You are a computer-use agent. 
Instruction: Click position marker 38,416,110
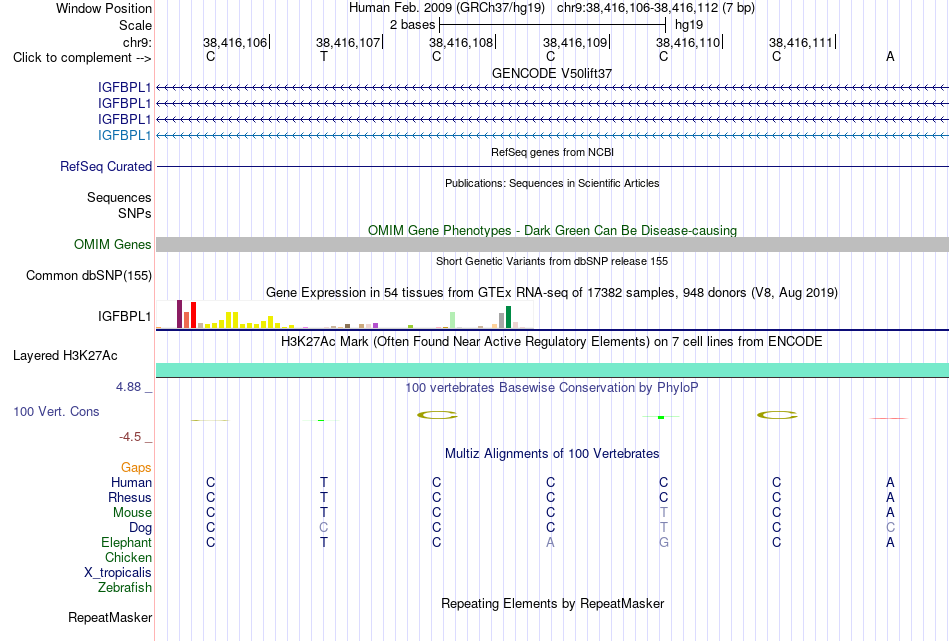[688, 42]
